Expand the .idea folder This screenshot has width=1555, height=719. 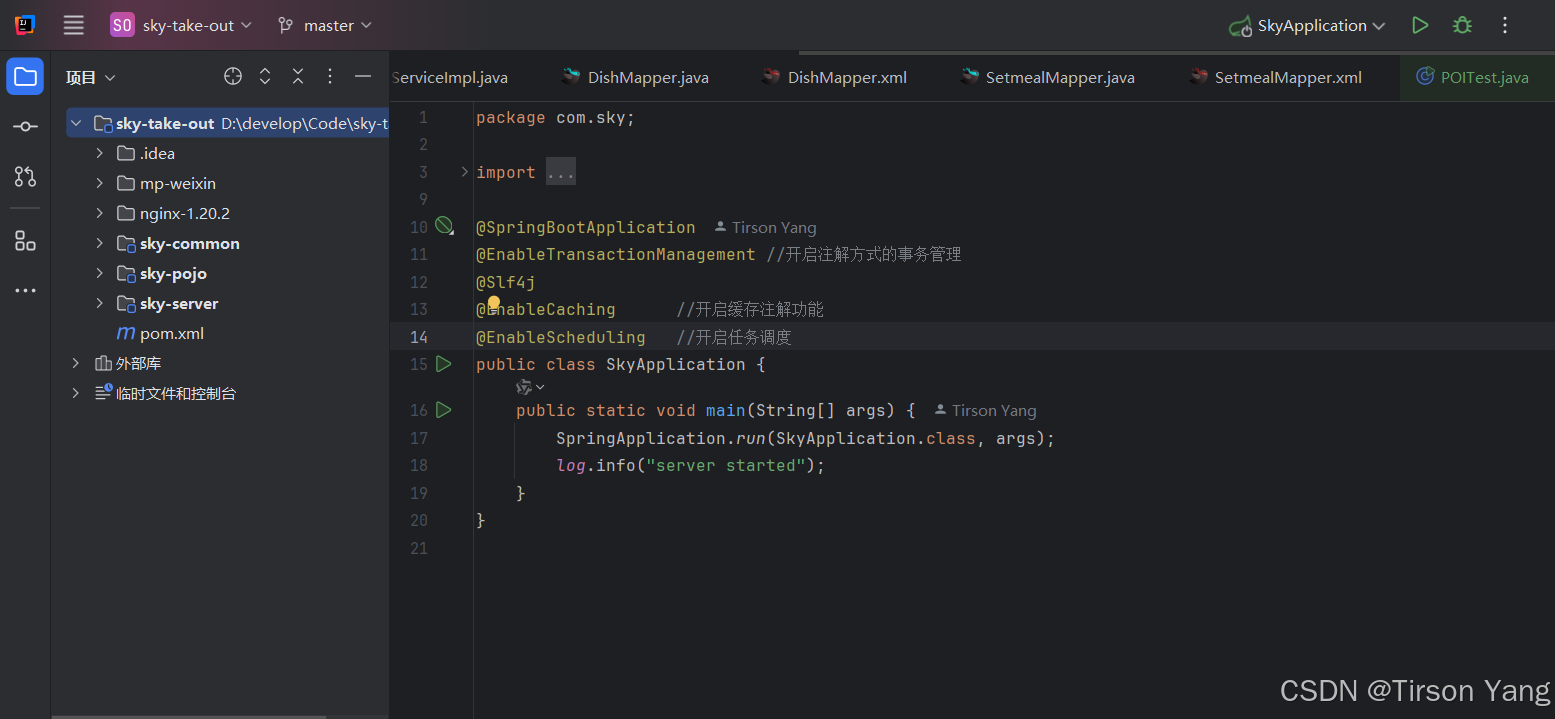click(99, 153)
